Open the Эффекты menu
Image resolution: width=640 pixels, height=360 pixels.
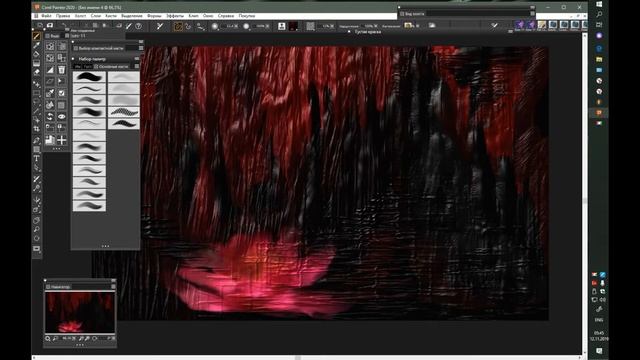coord(175,16)
